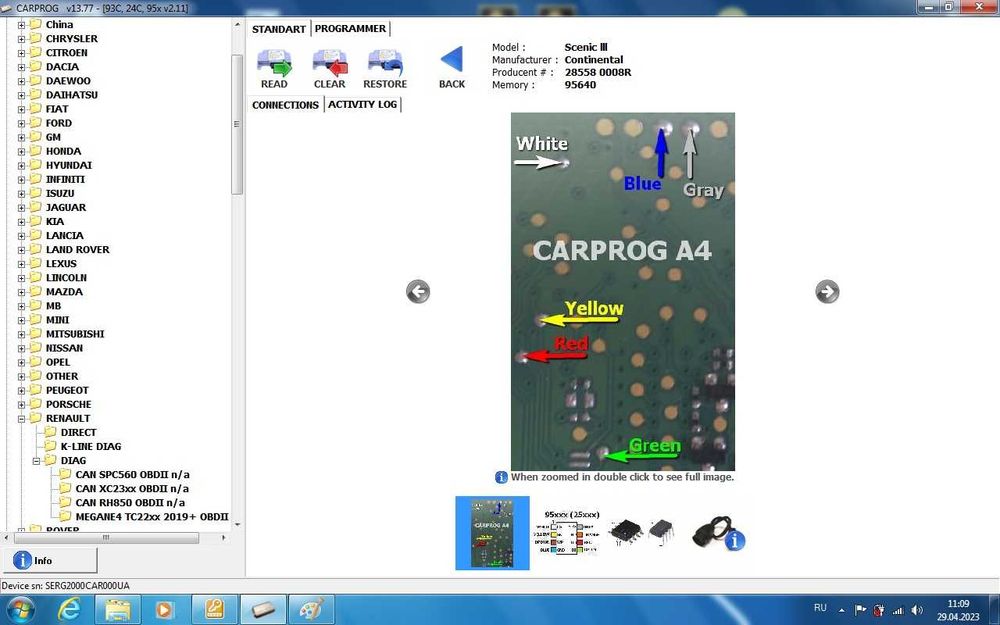This screenshot has height=625, width=1000.
Task: Select the MINI folder
Action: (57, 320)
